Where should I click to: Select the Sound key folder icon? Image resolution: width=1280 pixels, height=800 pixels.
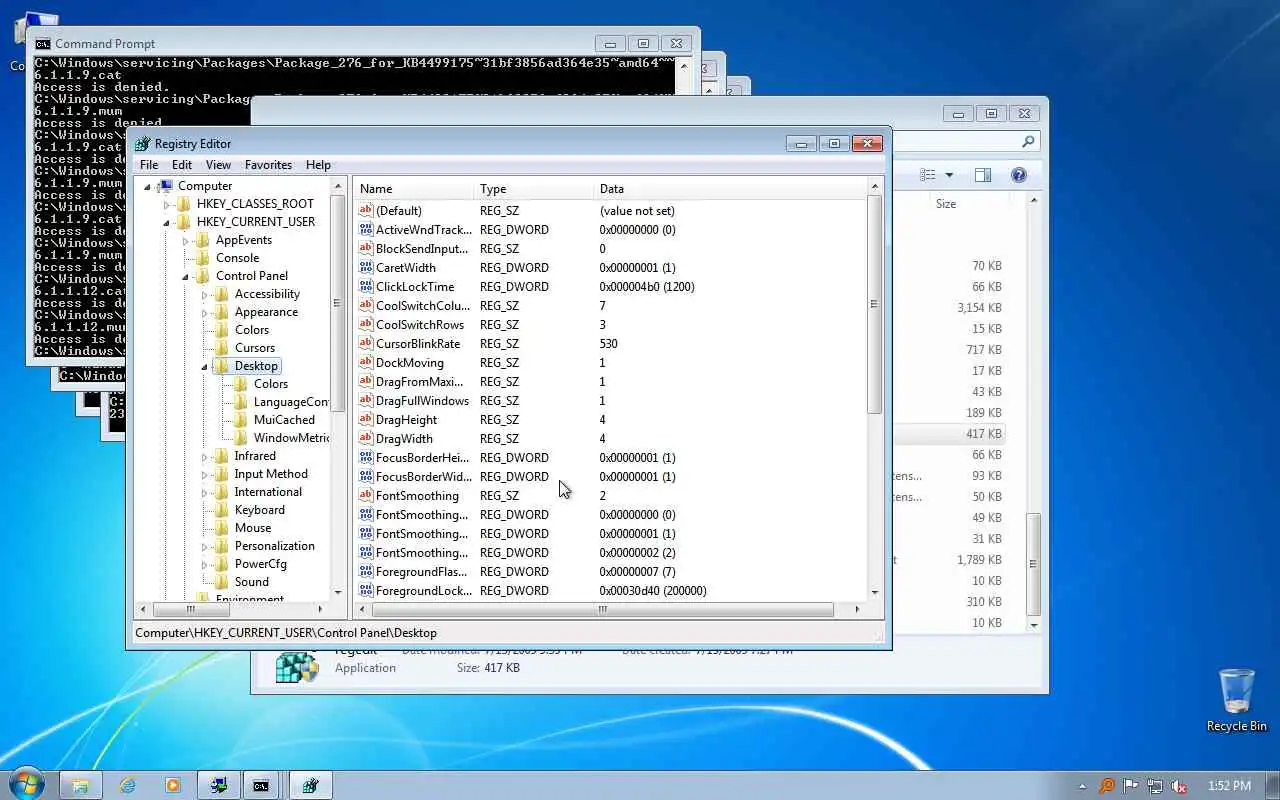222,582
